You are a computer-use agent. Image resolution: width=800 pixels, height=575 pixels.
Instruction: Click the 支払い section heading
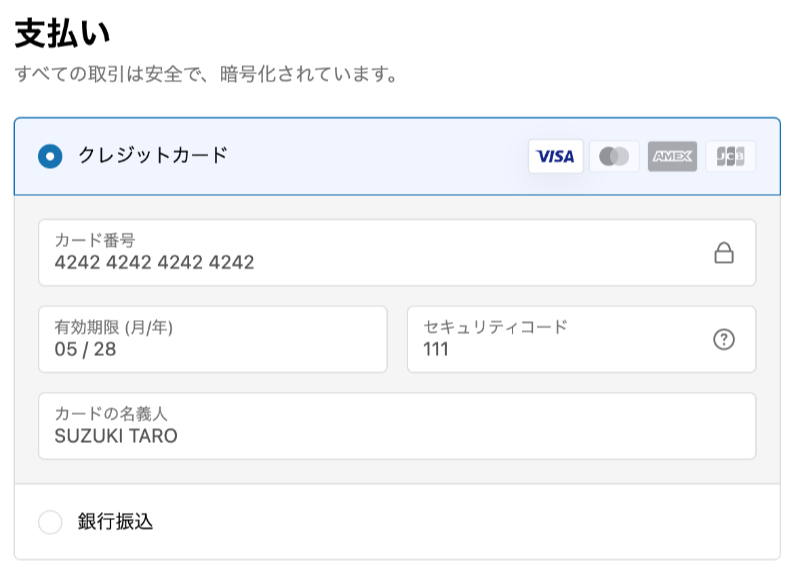tap(62, 35)
